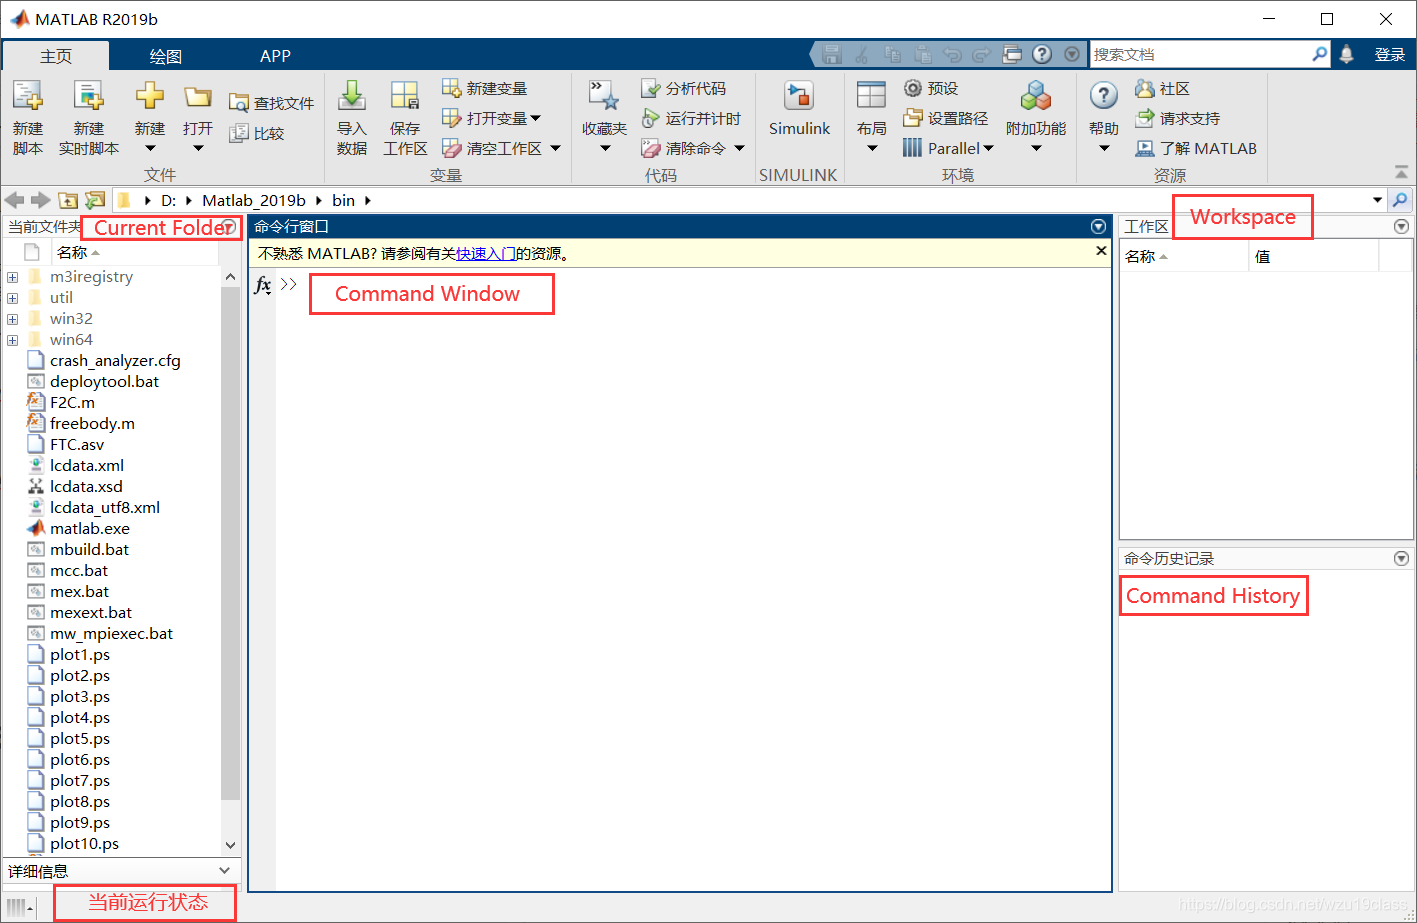Expand the m3iregistry folder

click(x=13, y=277)
